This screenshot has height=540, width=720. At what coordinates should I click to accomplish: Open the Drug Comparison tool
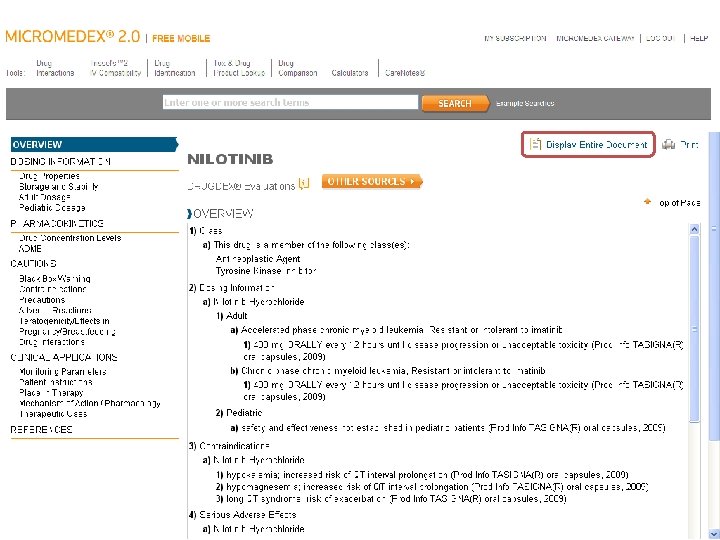click(298, 68)
